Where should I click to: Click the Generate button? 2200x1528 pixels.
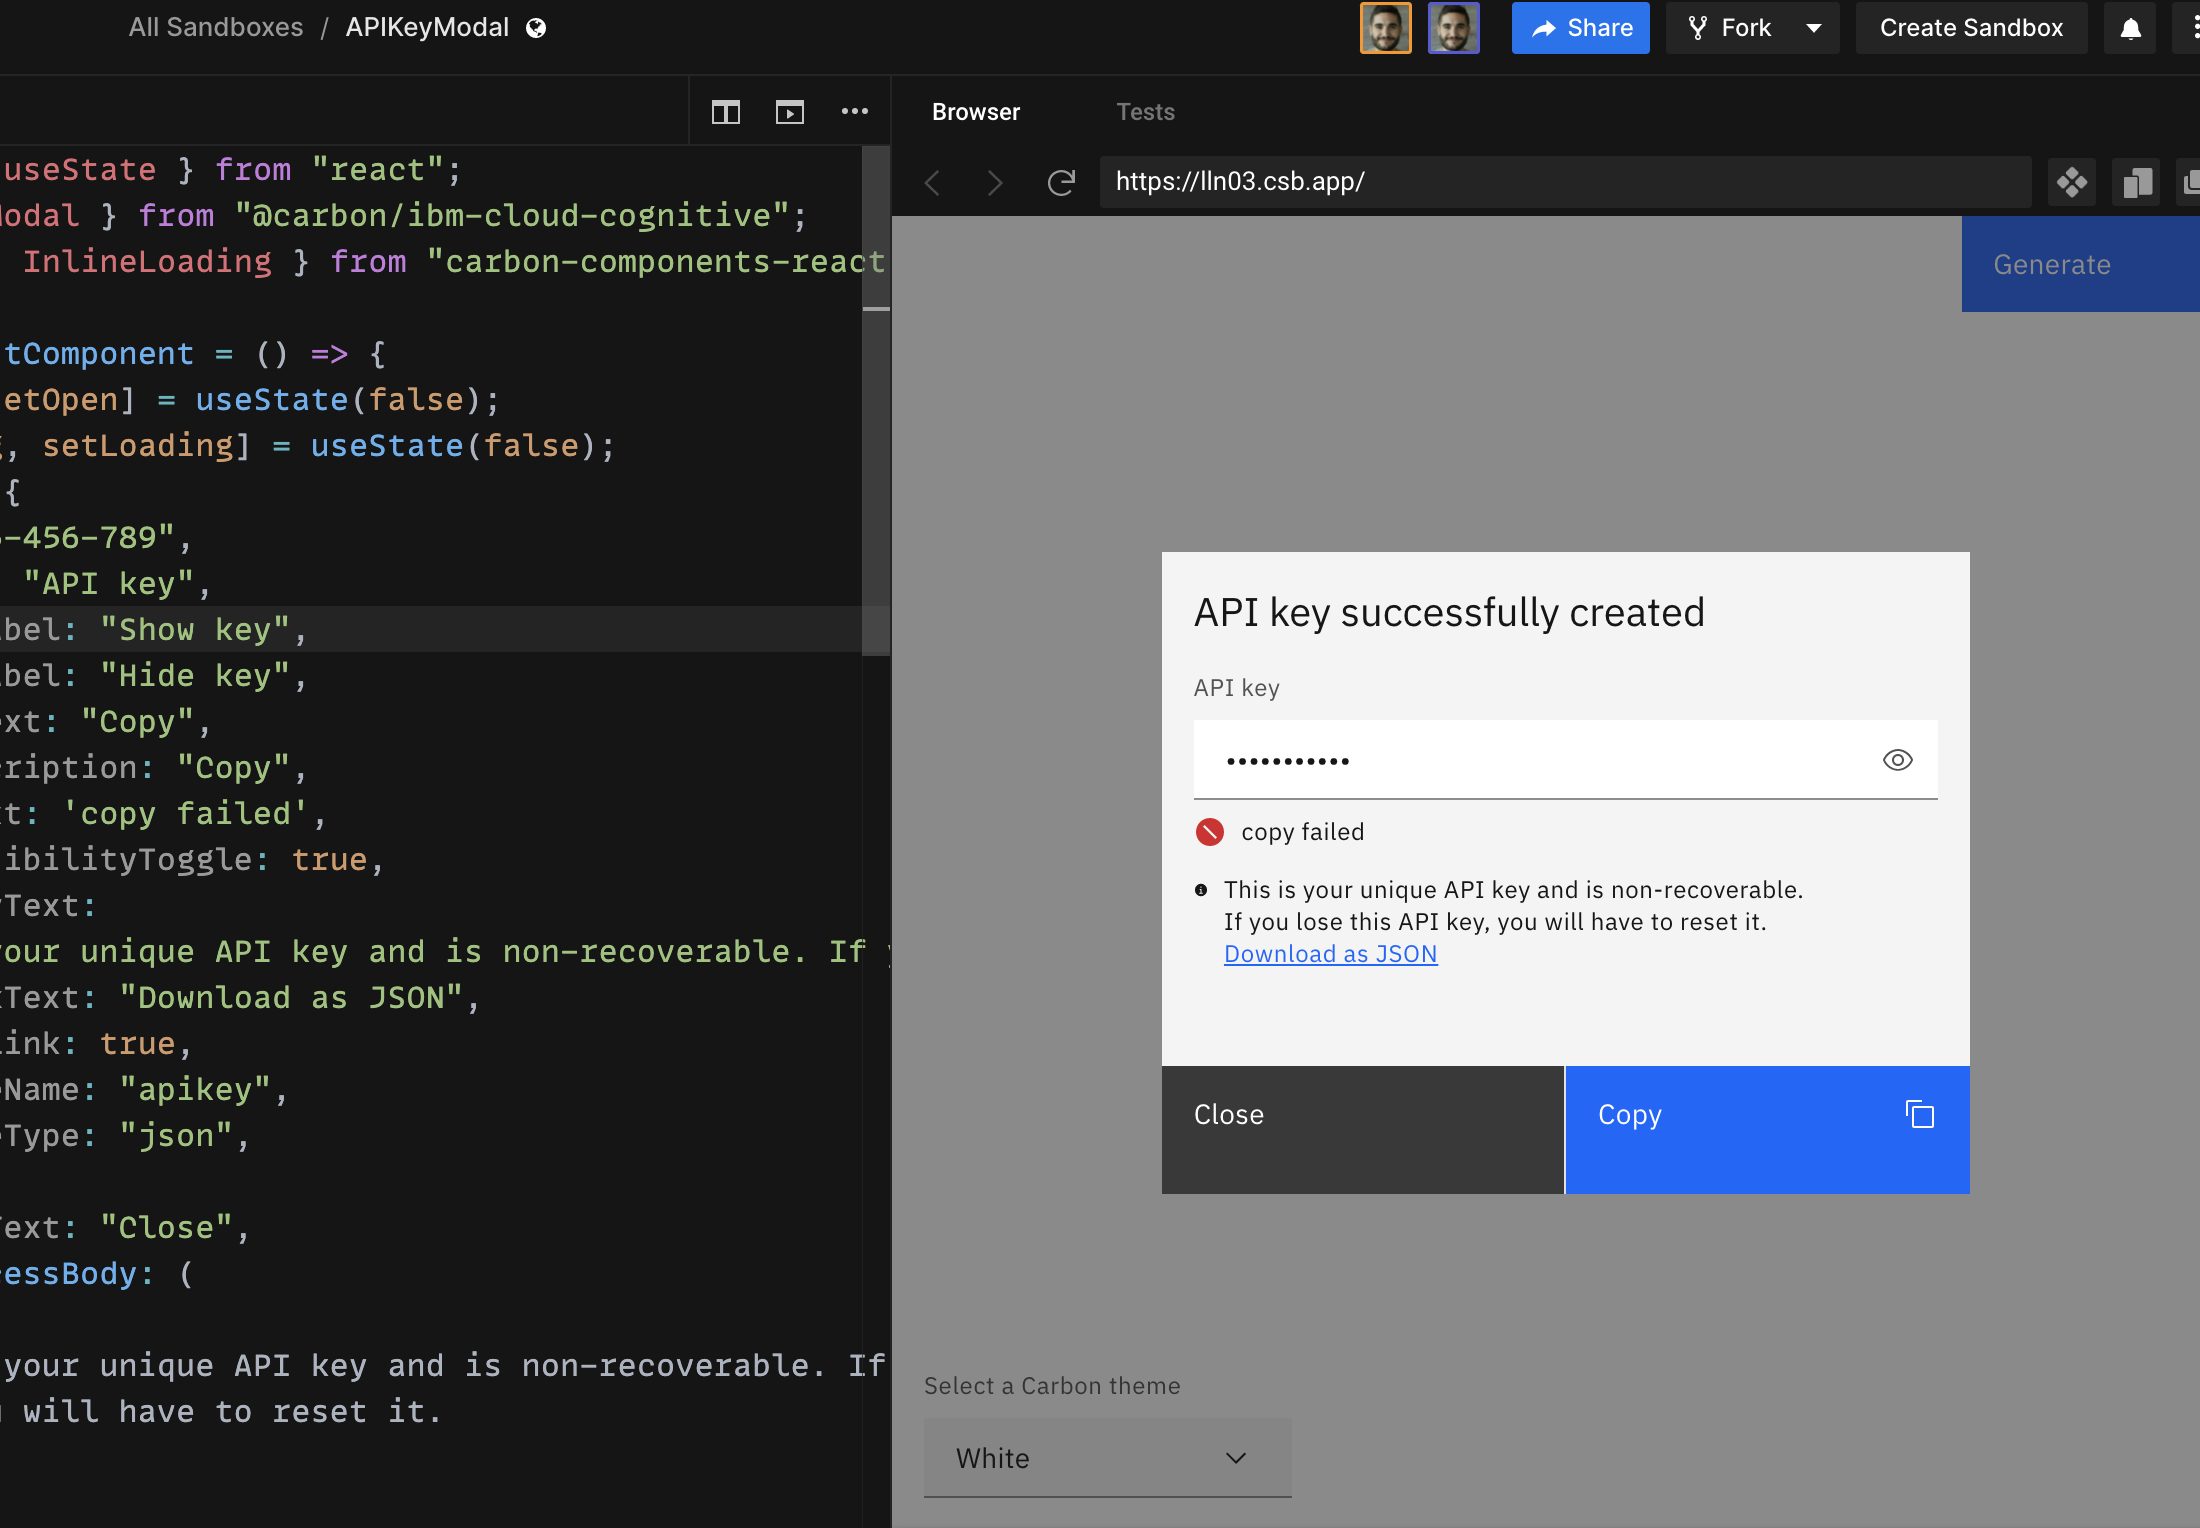2051,264
